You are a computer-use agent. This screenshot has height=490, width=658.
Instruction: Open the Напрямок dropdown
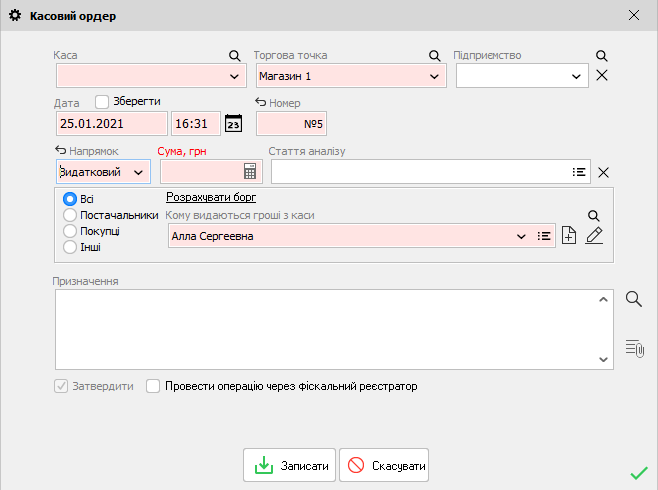click(138, 172)
